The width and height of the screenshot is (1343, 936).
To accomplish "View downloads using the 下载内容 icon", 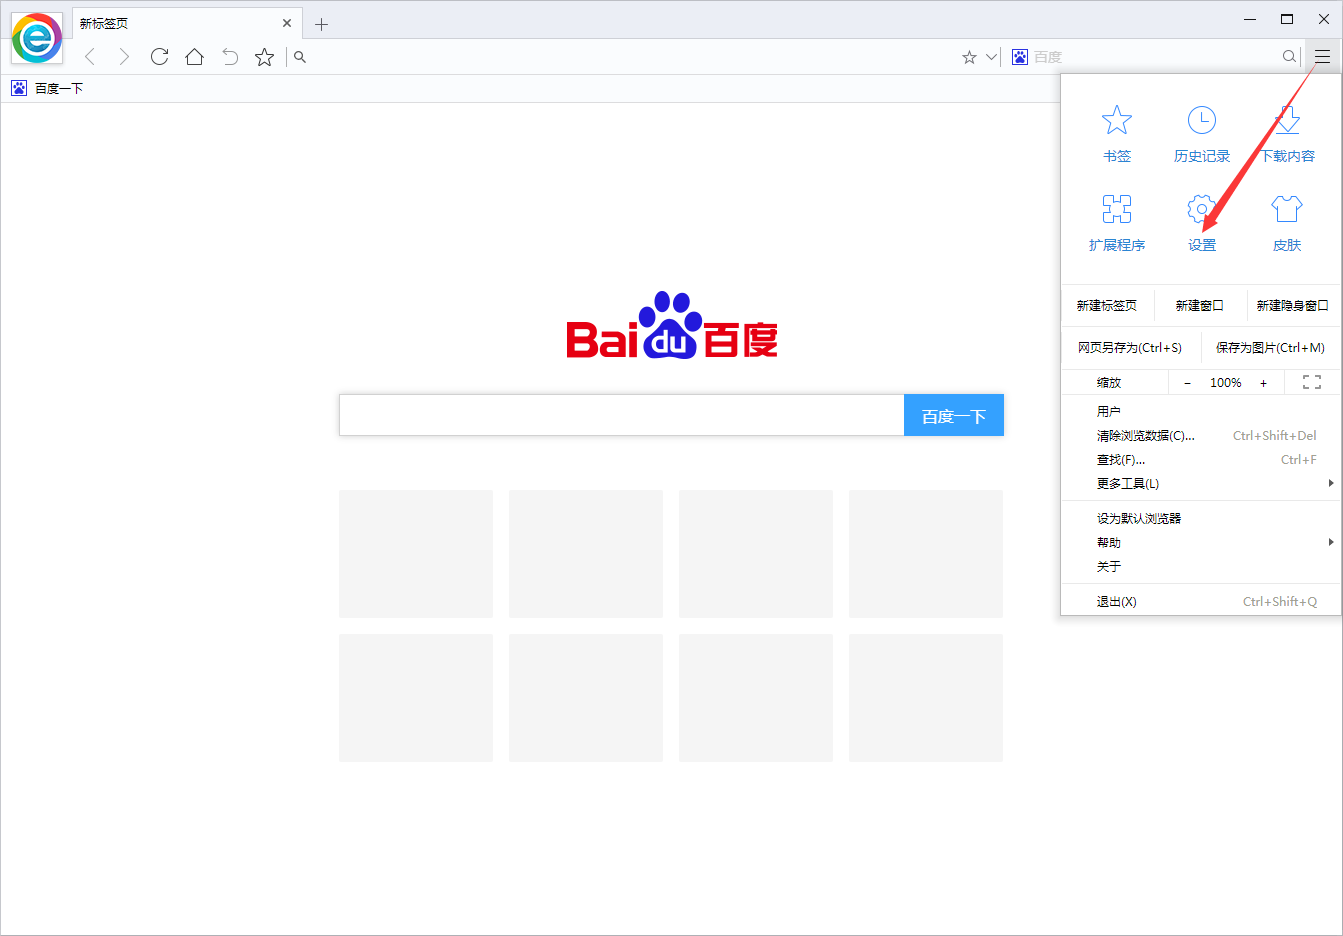I will pyautogui.click(x=1286, y=118).
